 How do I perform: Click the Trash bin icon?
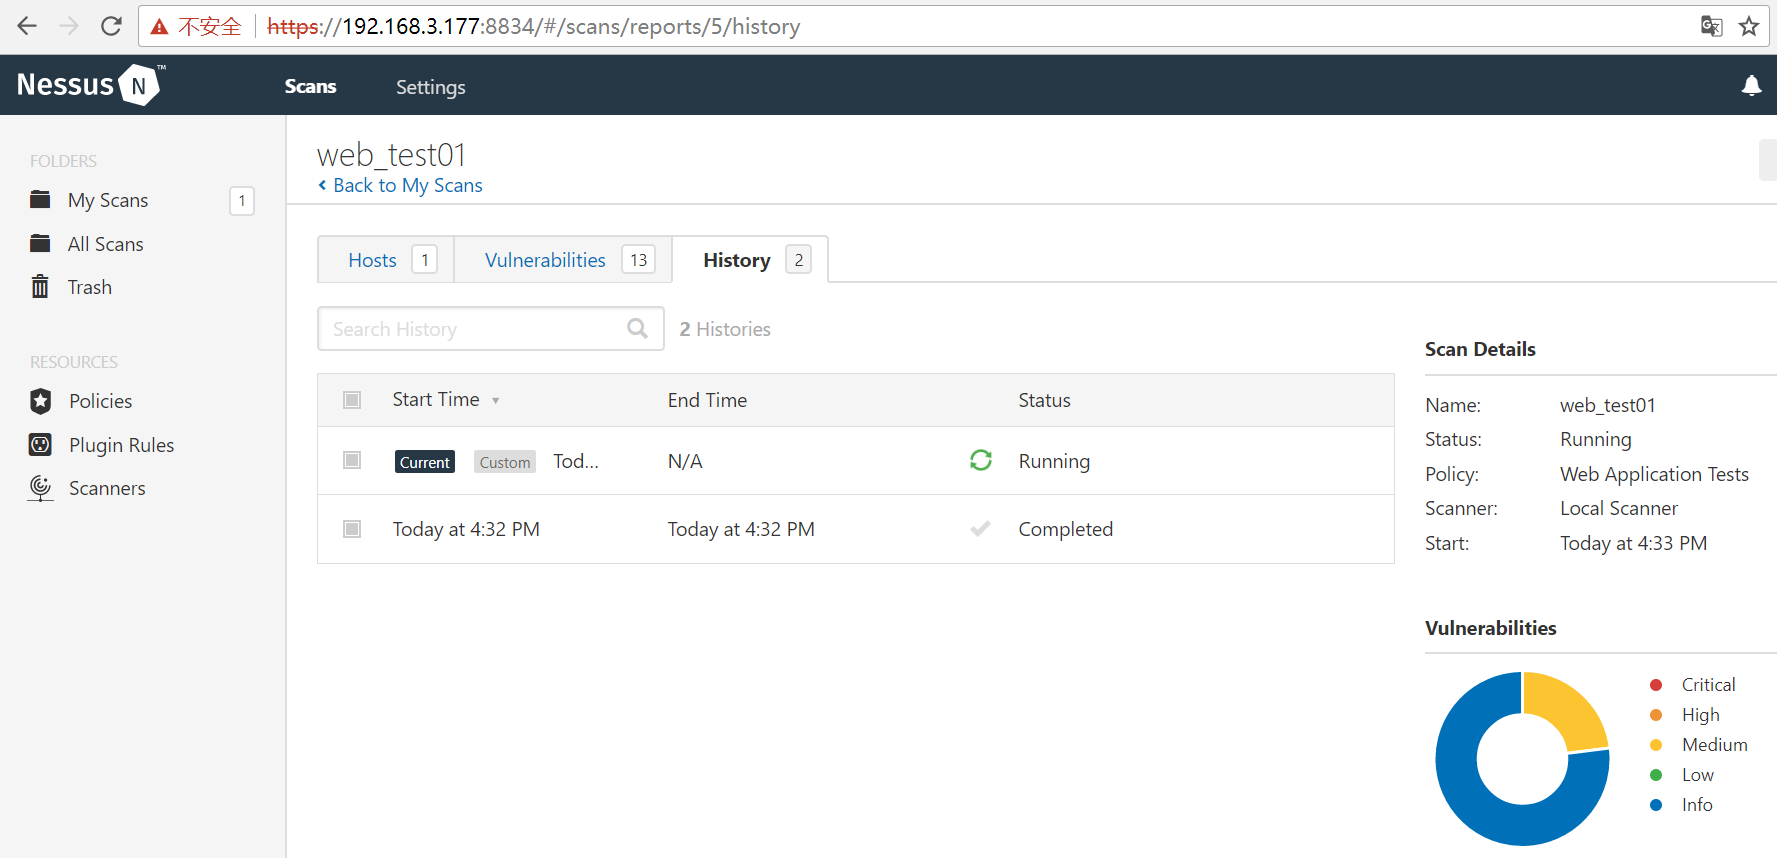click(x=40, y=287)
